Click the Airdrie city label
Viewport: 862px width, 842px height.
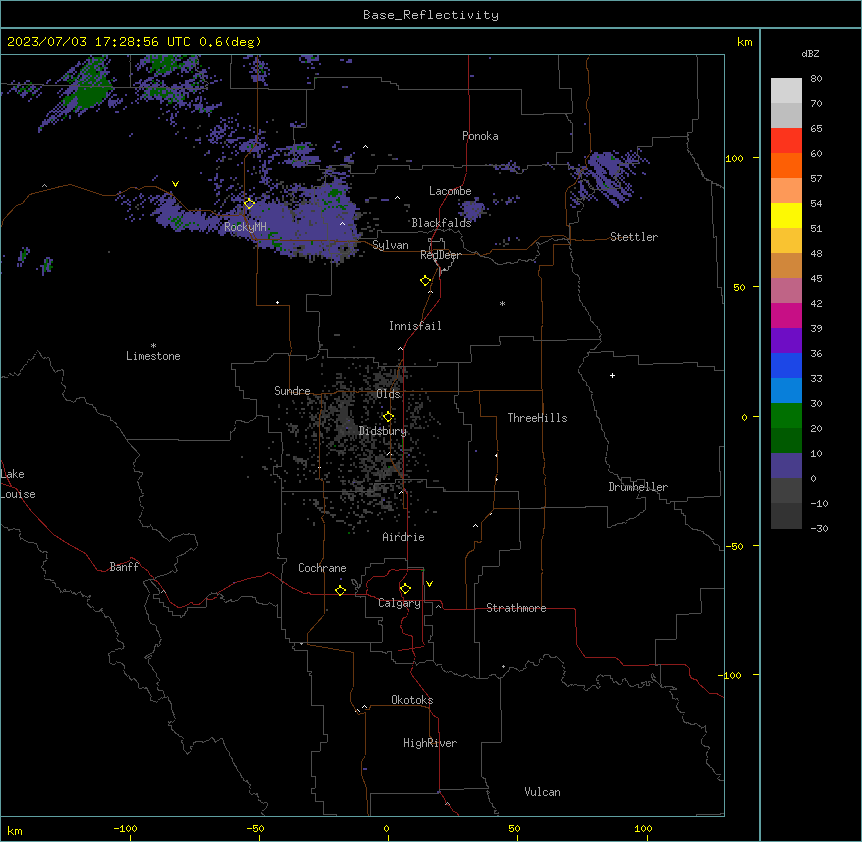pyautogui.click(x=403, y=537)
